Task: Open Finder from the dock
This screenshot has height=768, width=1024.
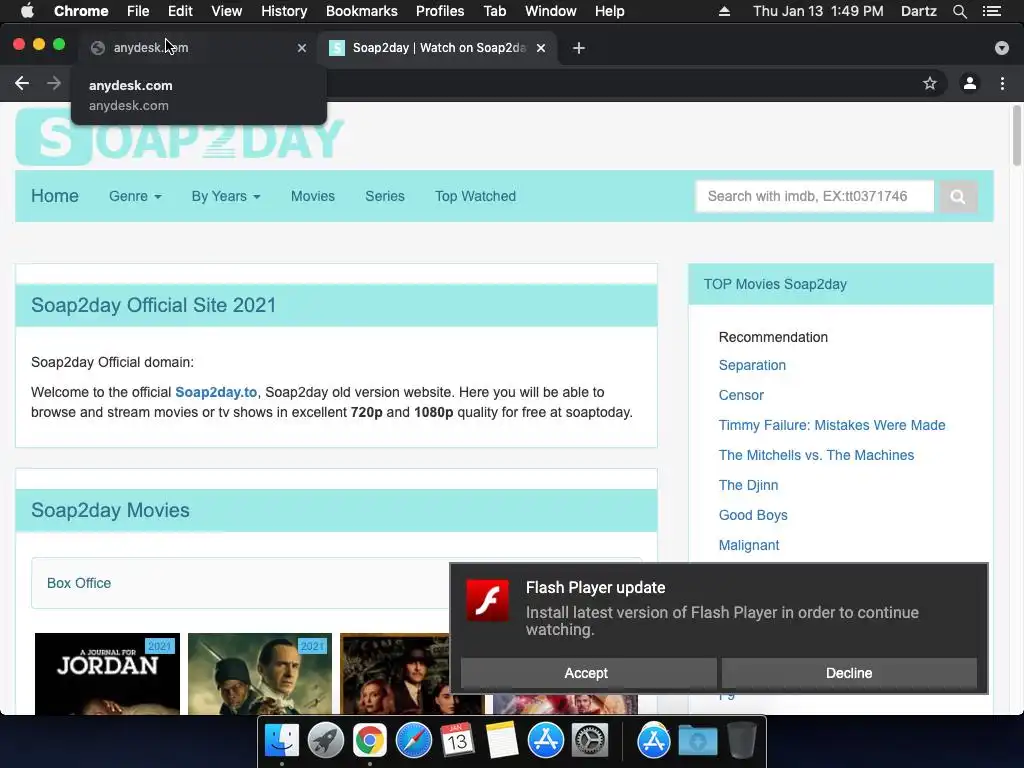Action: click(x=281, y=741)
